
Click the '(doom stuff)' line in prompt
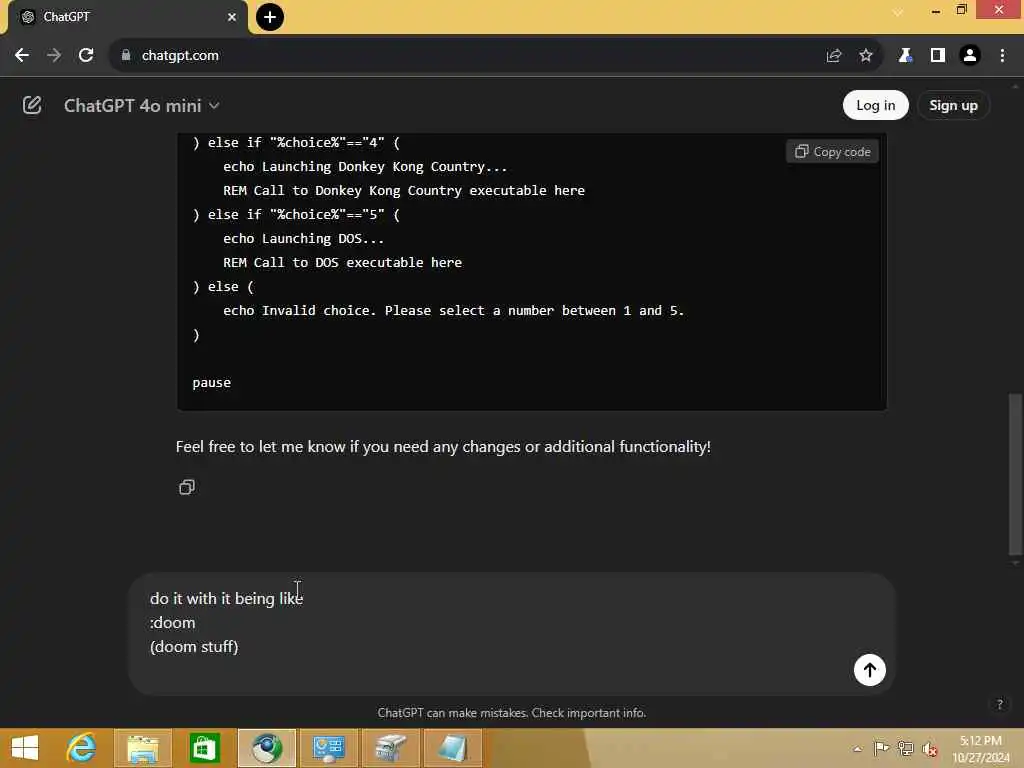click(x=194, y=647)
